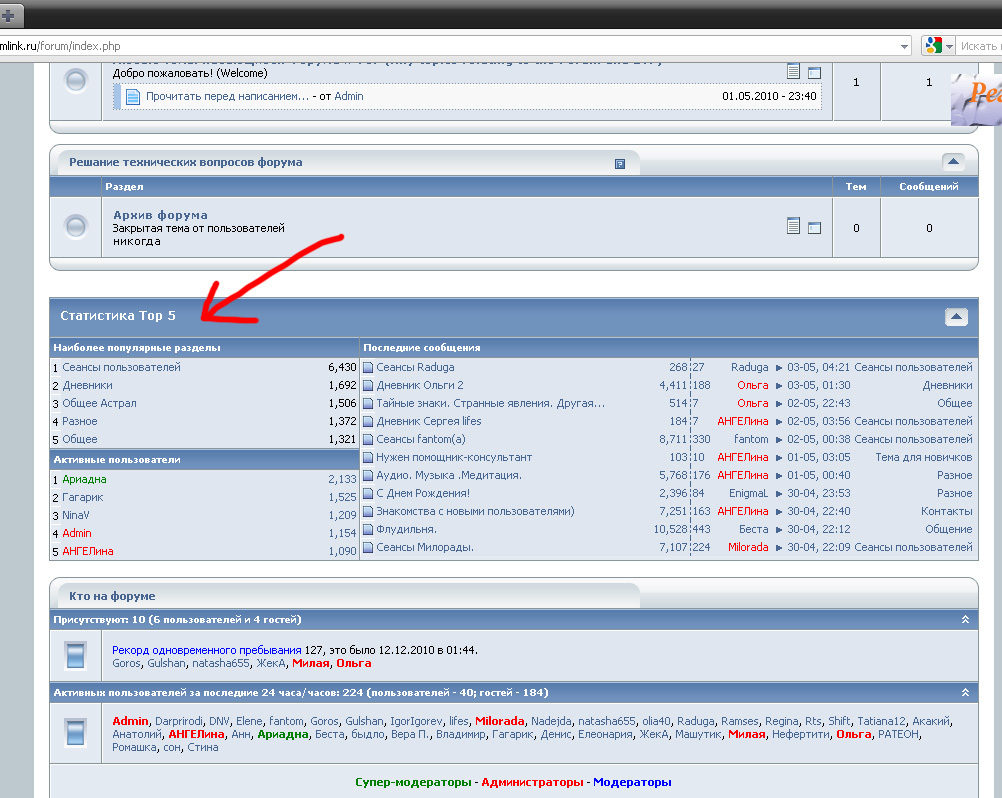Click the 'Архив форума' status icon
1002x798 pixels.
coord(76,227)
